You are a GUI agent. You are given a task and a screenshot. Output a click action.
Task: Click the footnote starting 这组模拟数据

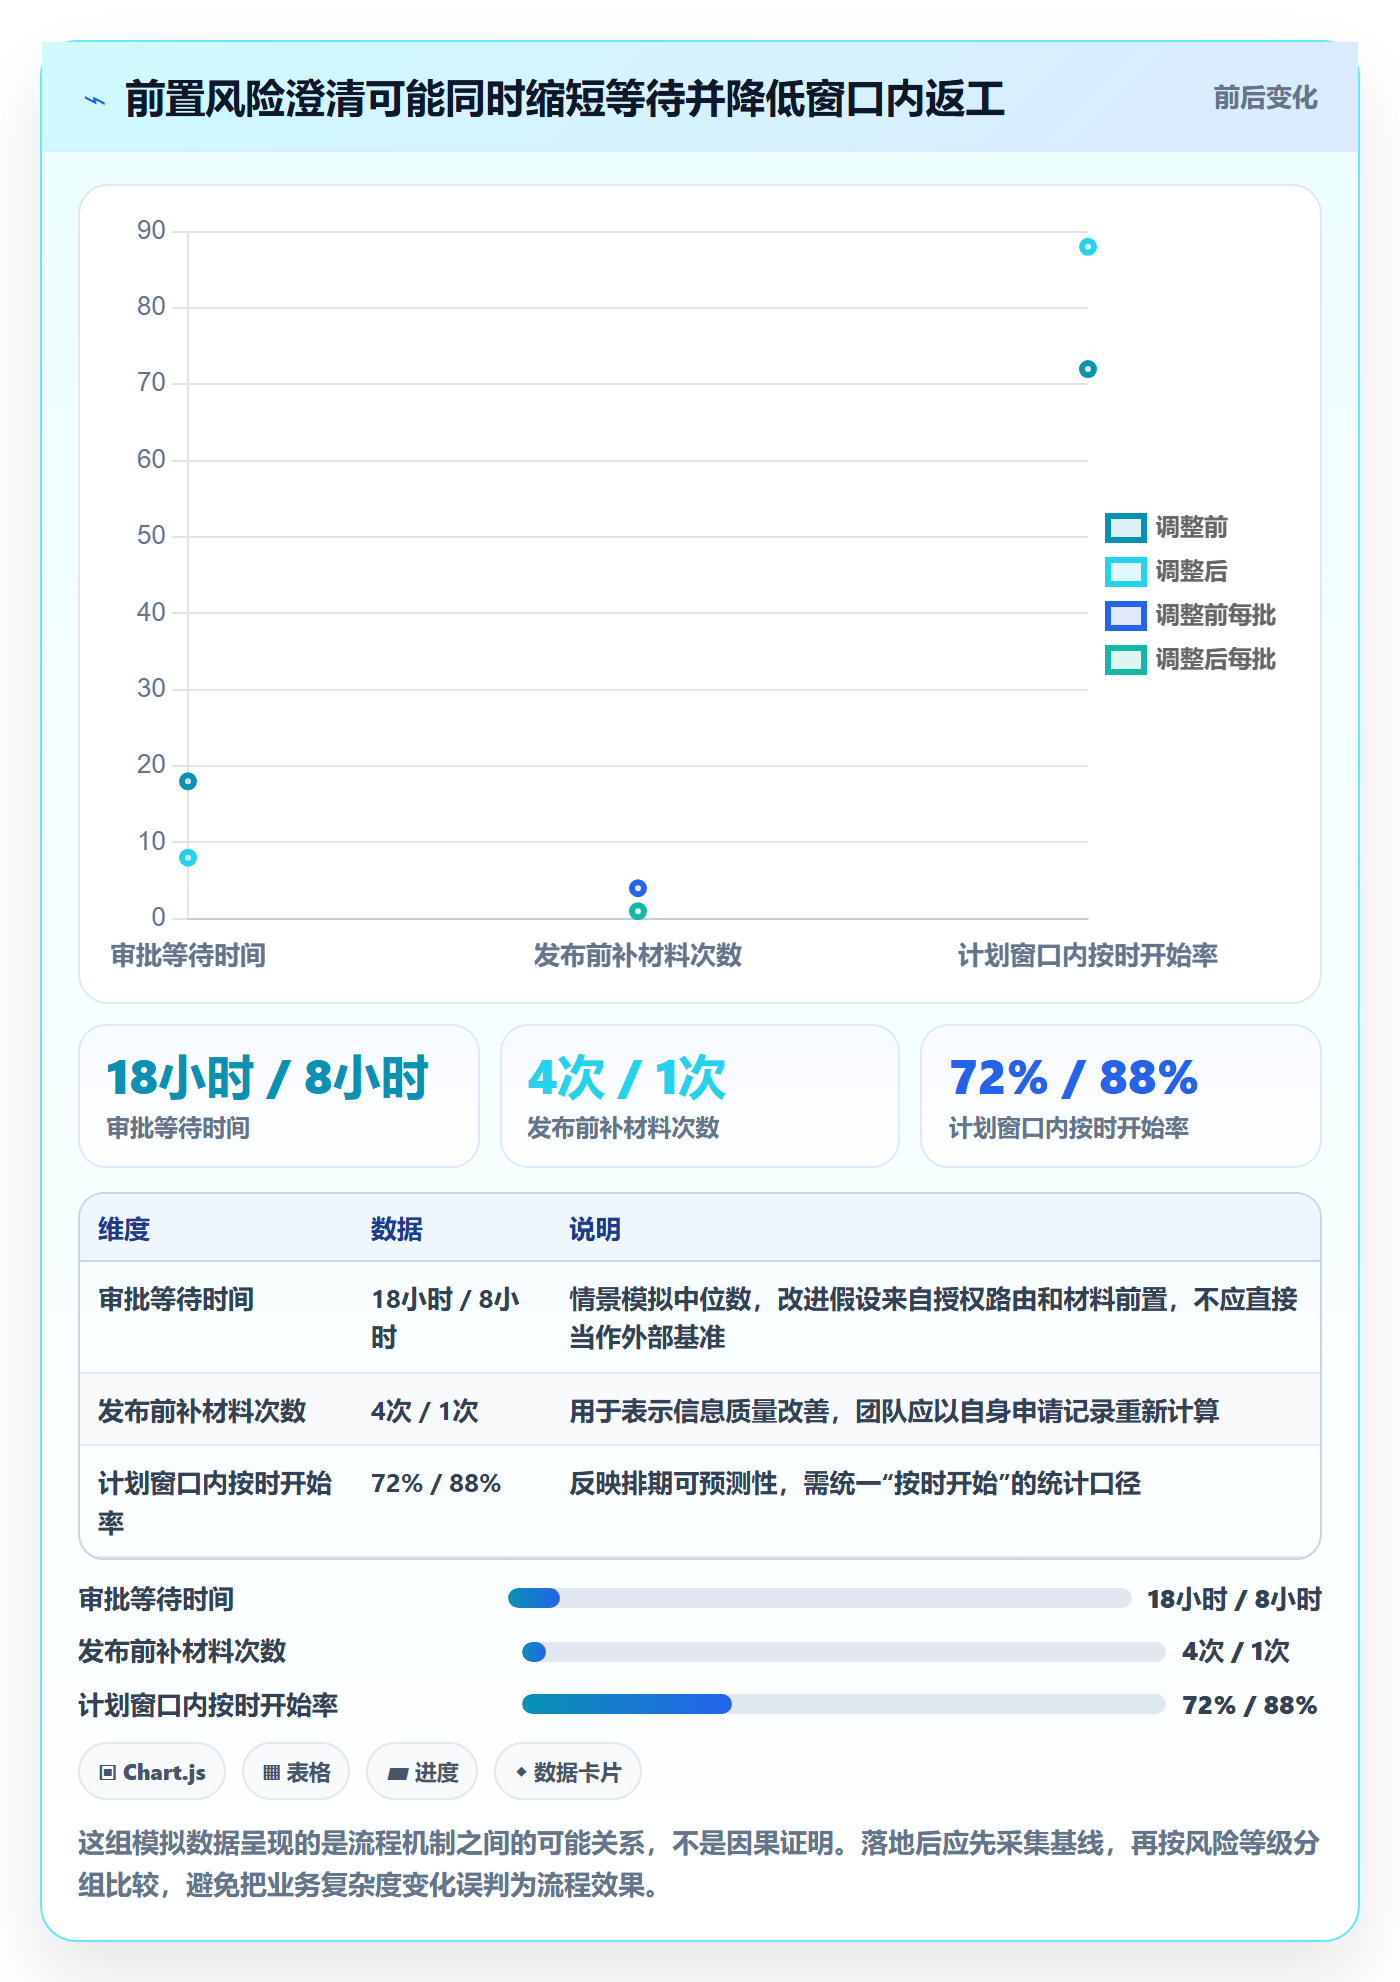[x=699, y=1864]
